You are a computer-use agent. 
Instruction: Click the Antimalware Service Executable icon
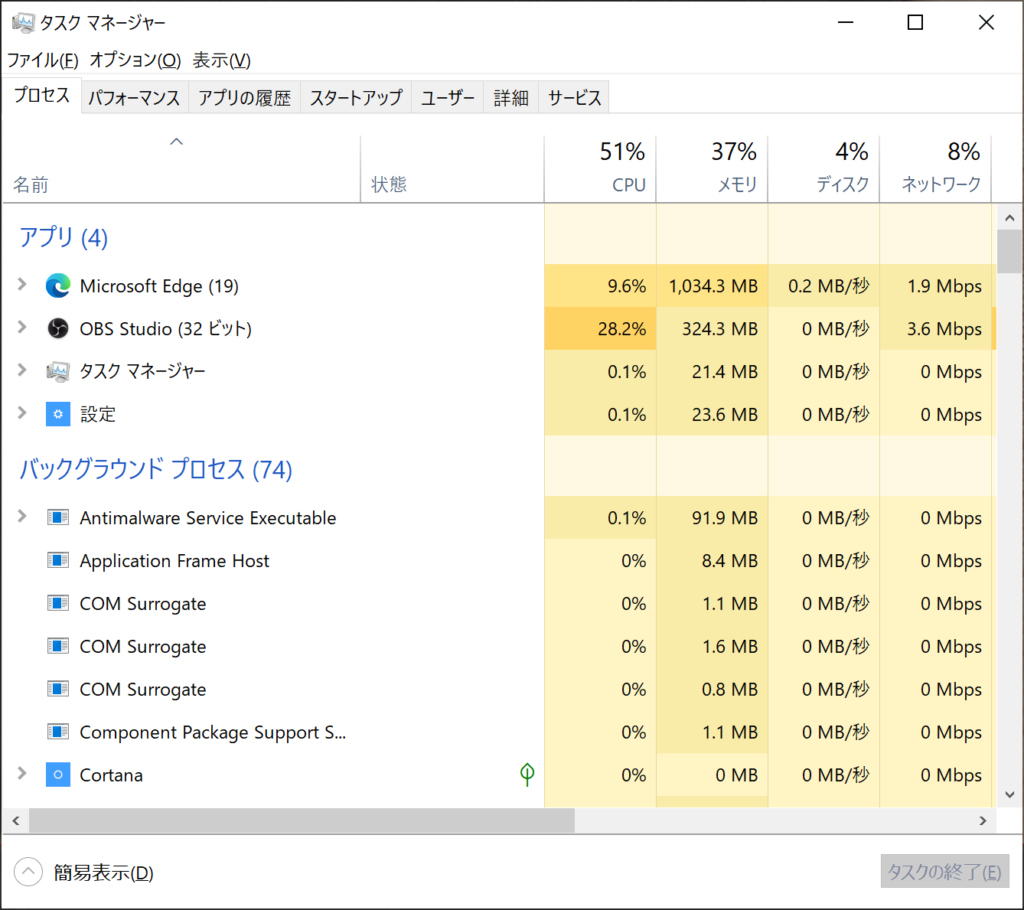57,518
